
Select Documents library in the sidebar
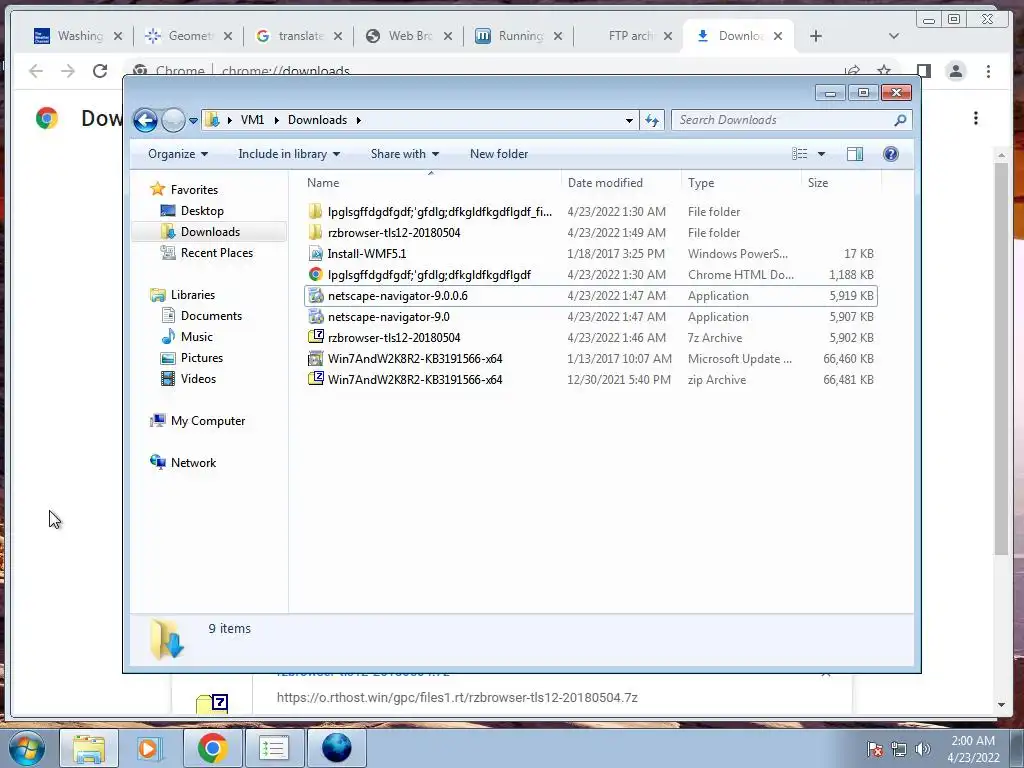(211, 316)
